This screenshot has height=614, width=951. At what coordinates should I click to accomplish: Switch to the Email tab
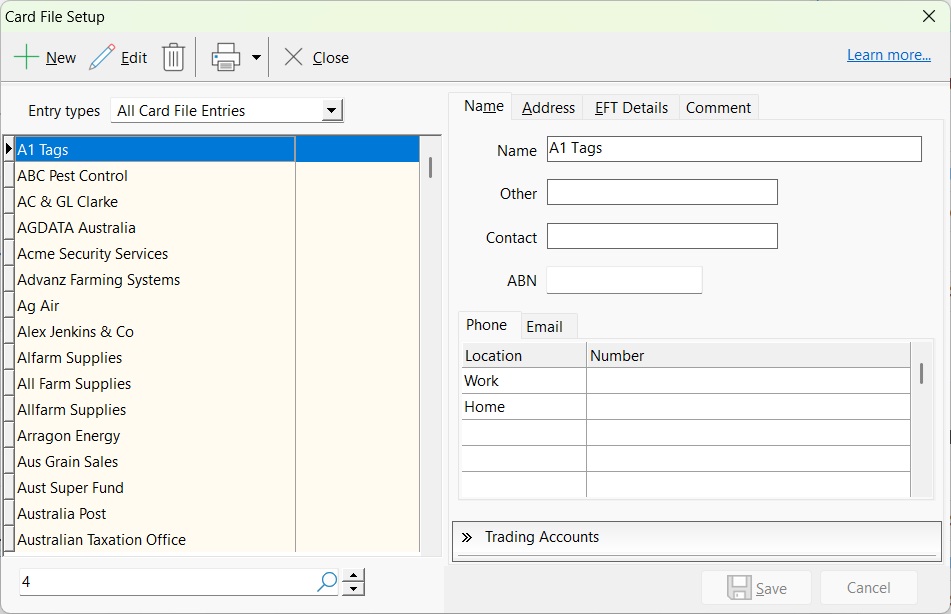(x=546, y=326)
